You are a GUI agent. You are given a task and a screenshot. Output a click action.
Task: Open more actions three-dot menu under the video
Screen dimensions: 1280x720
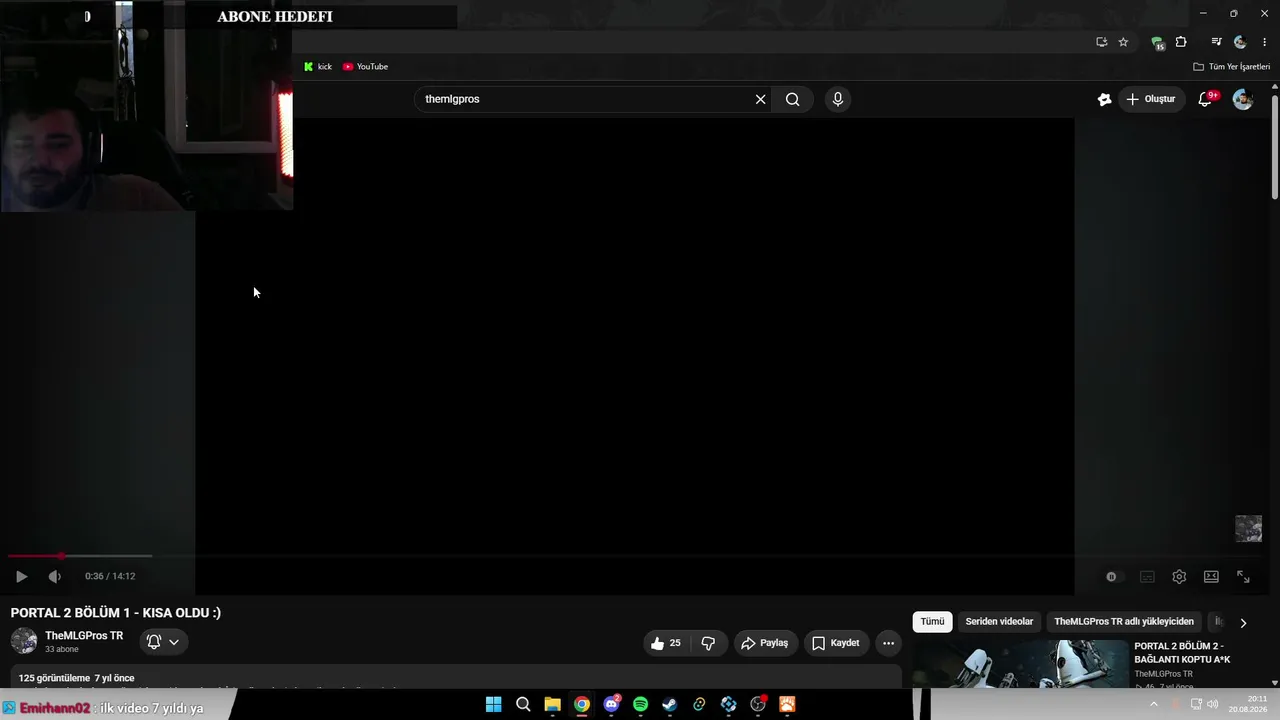(888, 643)
